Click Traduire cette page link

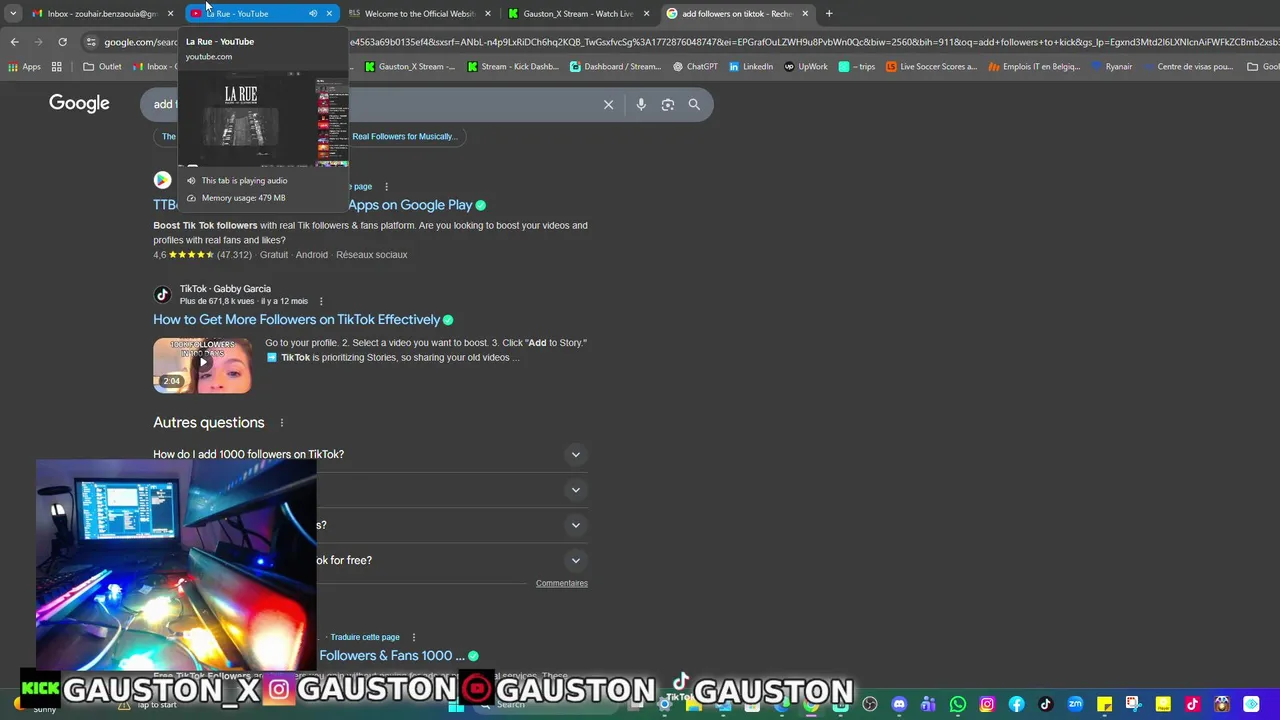(x=365, y=637)
